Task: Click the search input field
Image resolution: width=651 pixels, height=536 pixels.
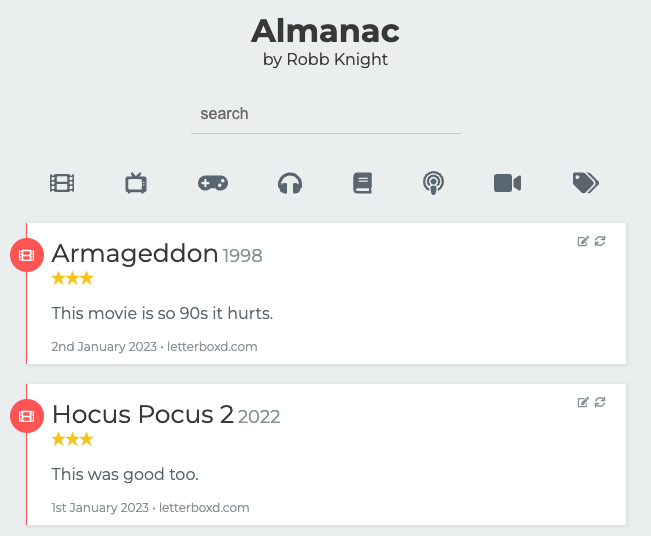Action: tap(325, 114)
